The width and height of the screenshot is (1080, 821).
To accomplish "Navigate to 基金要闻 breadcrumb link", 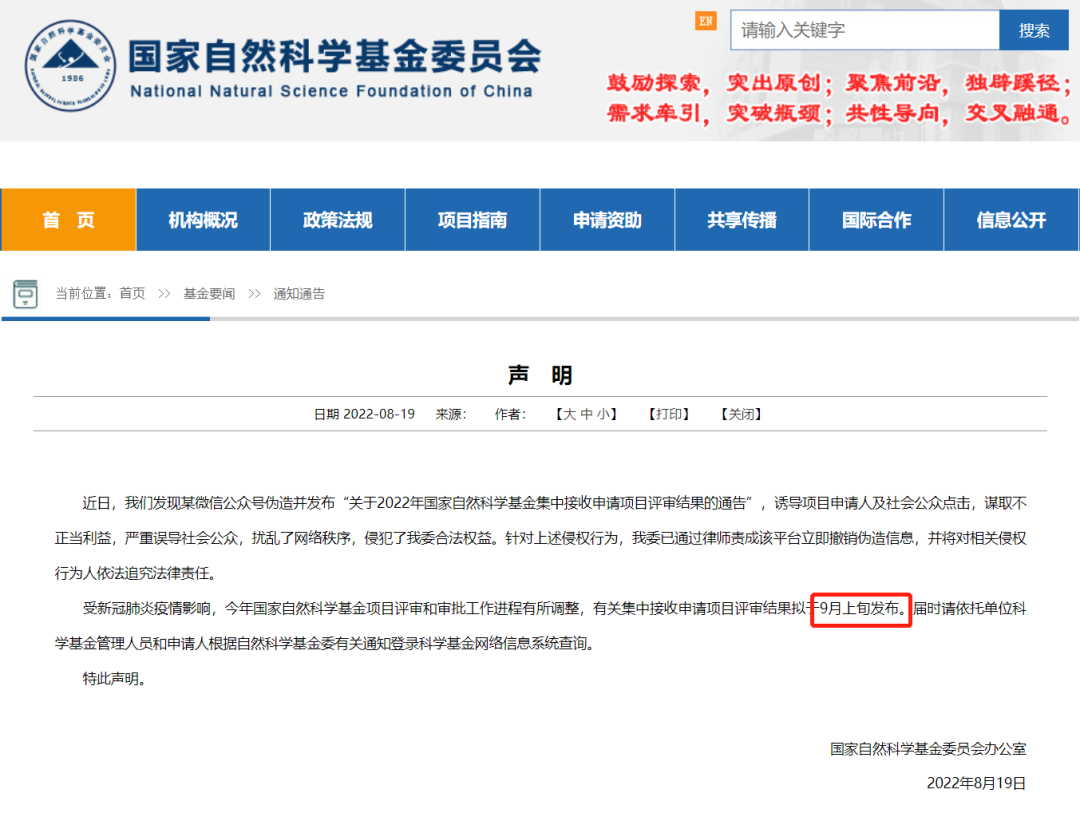I will point(209,293).
